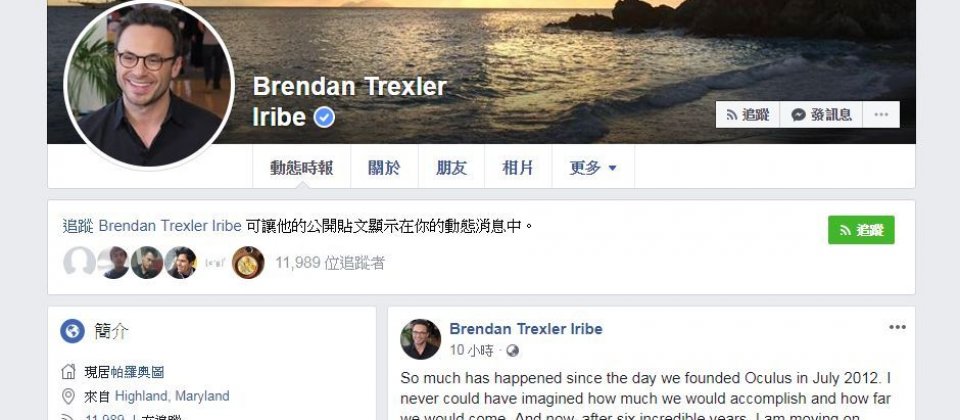960x420 pixels.
Task: Click the public globe icon beside 10 小時
Action: tap(512, 351)
